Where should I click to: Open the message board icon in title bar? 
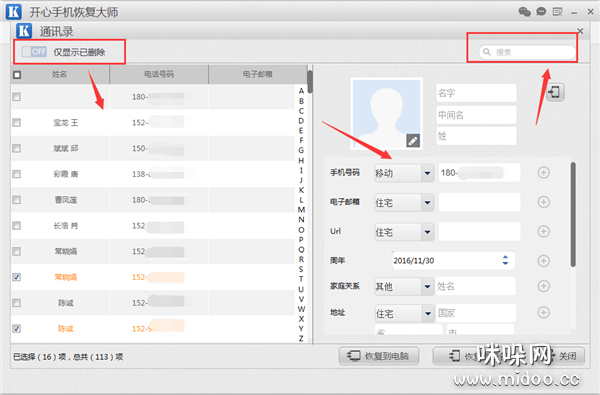pos(558,12)
